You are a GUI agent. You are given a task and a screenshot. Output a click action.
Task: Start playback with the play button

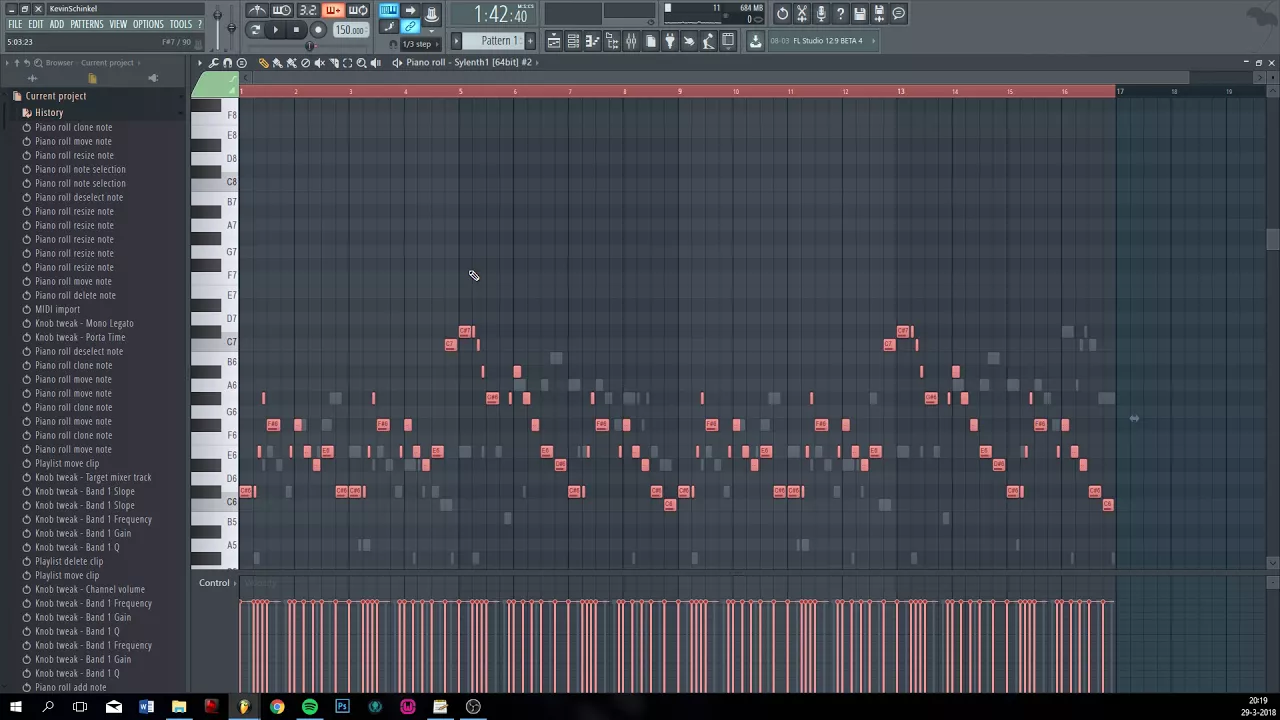[x=276, y=29]
